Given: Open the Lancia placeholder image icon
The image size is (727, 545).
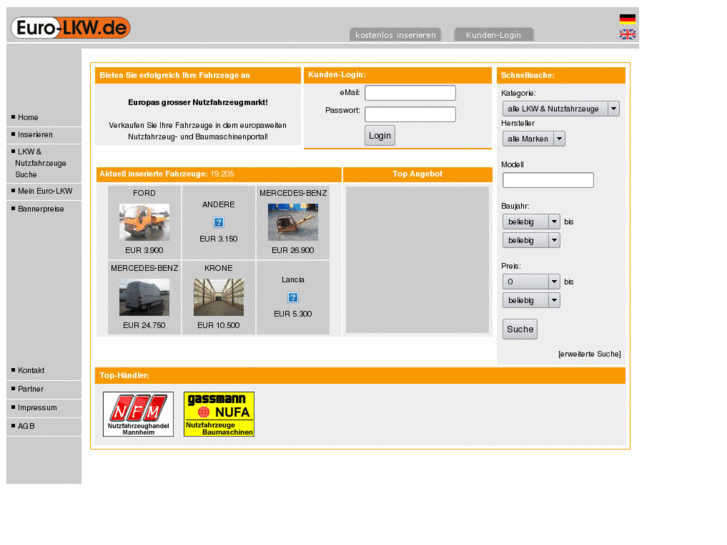Looking at the screenshot, I should click(x=293, y=297).
